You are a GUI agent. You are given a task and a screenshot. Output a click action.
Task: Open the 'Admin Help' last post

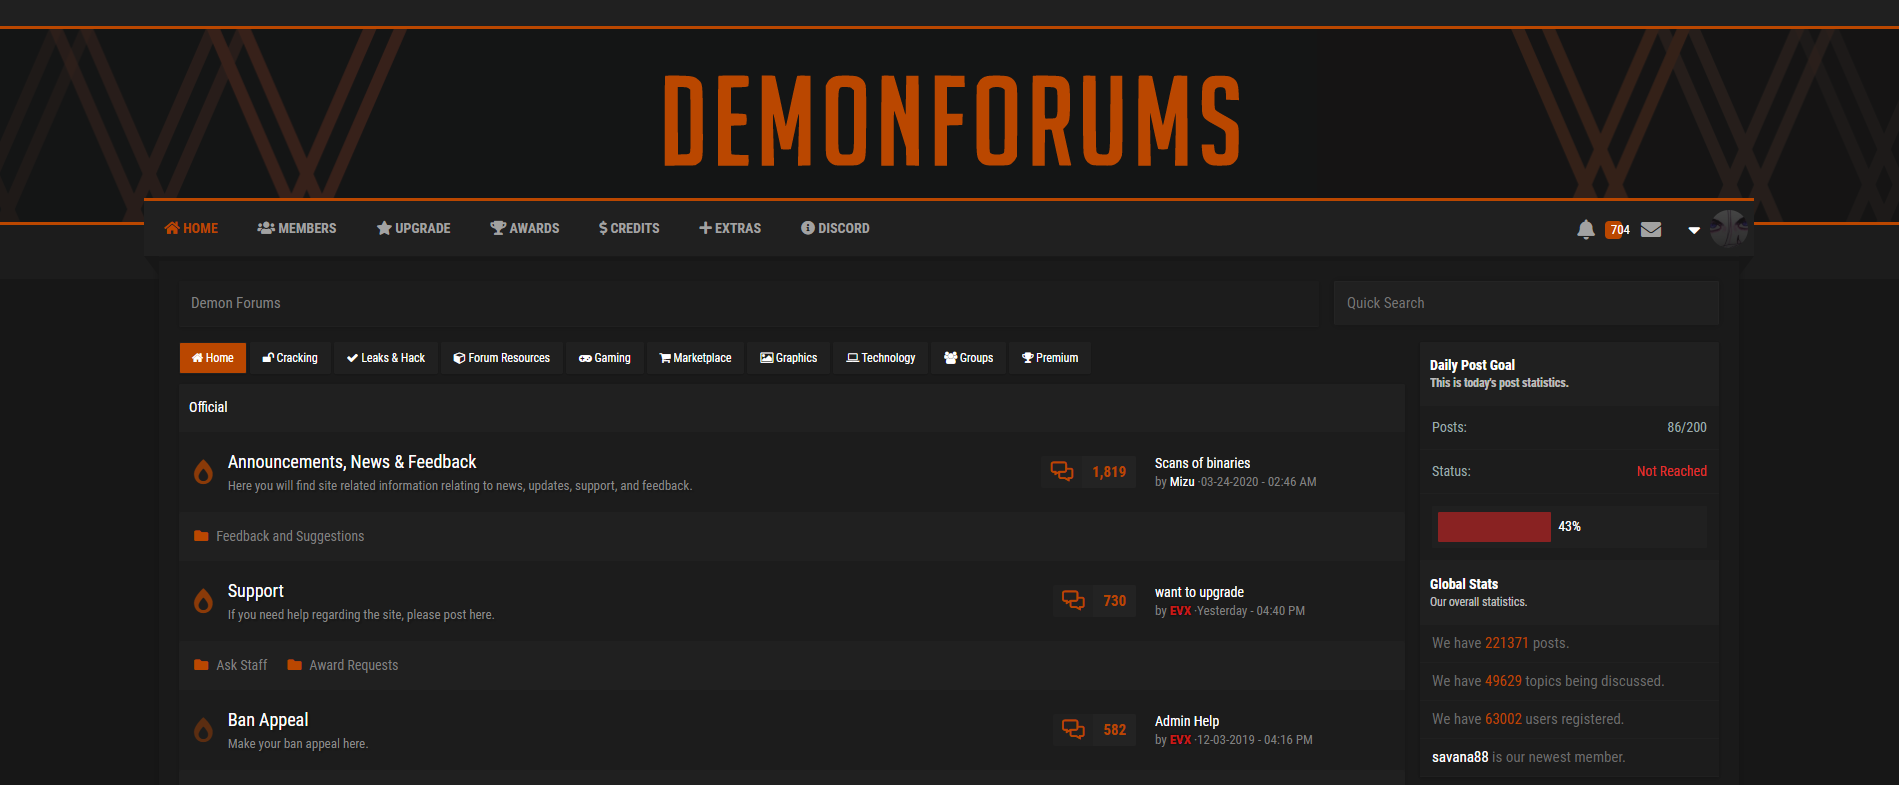1187,721
